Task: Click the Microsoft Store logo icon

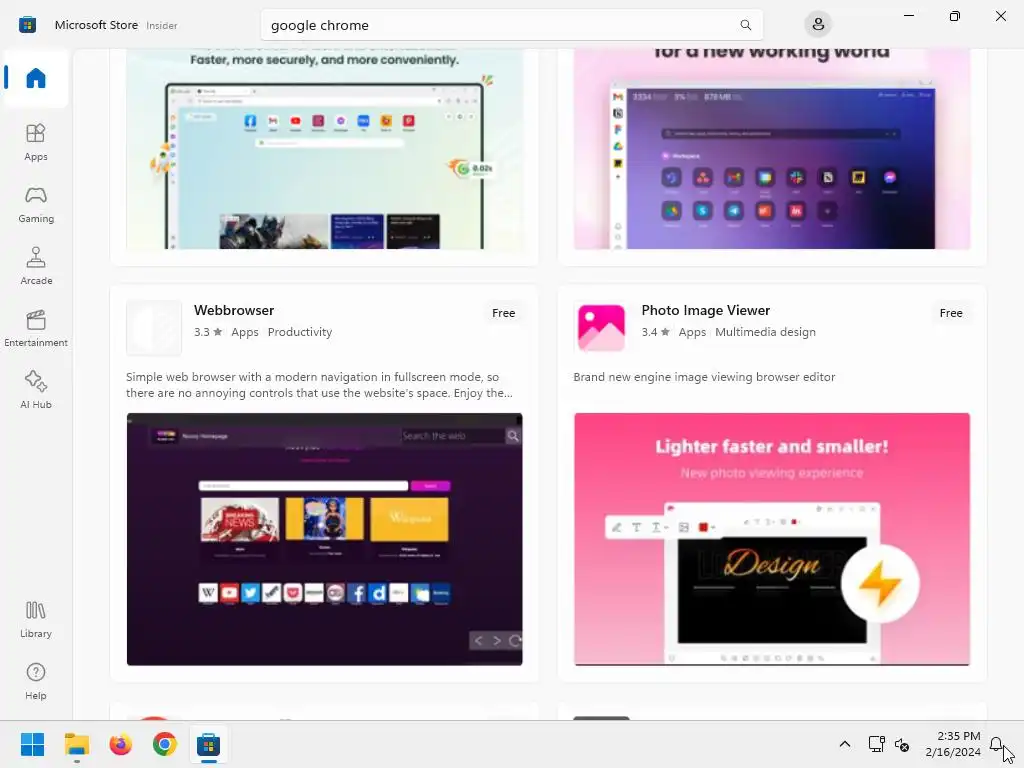Action: [27, 25]
